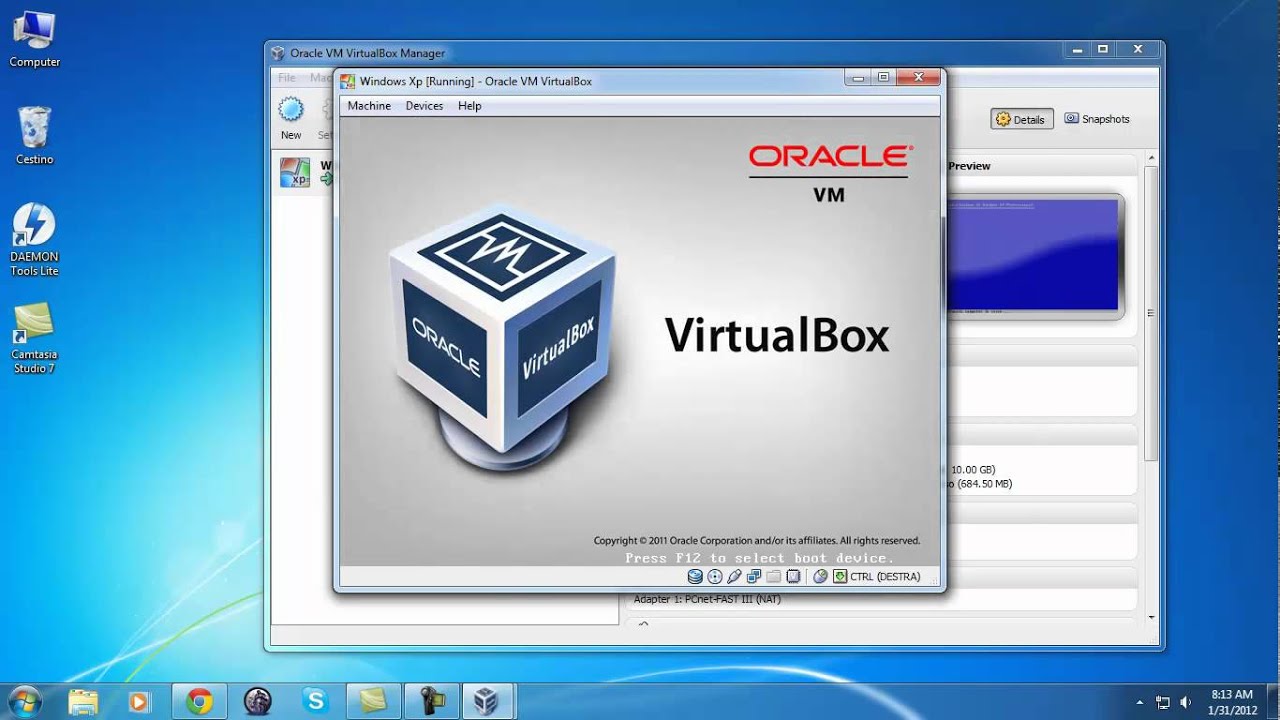
Task: Open Camtasia Studio 7 desktop shortcut
Action: click(x=34, y=337)
